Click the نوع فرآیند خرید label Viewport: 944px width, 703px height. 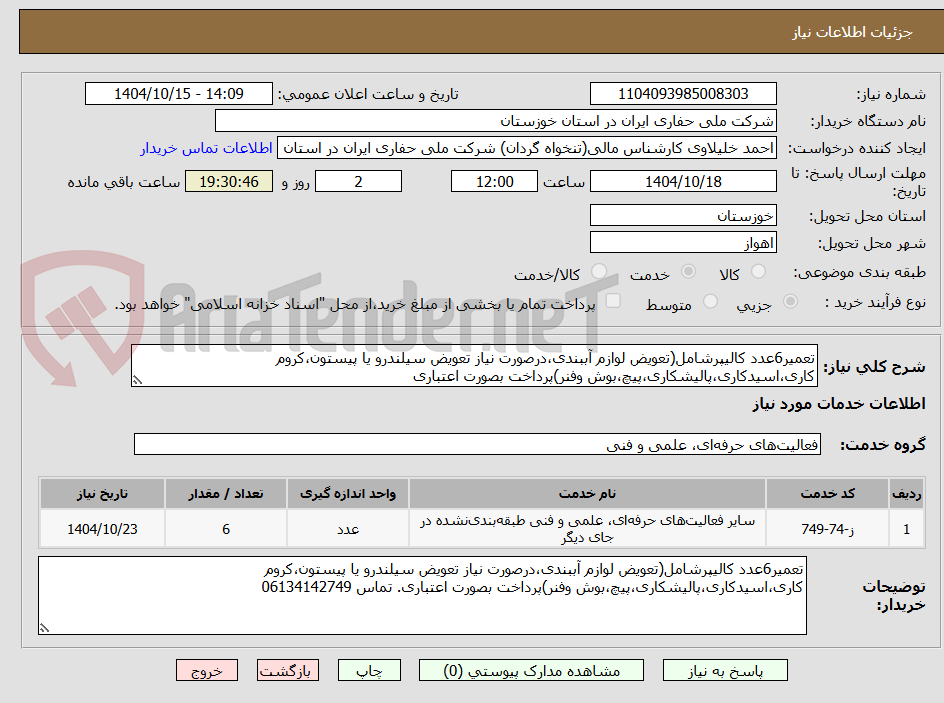(875, 302)
